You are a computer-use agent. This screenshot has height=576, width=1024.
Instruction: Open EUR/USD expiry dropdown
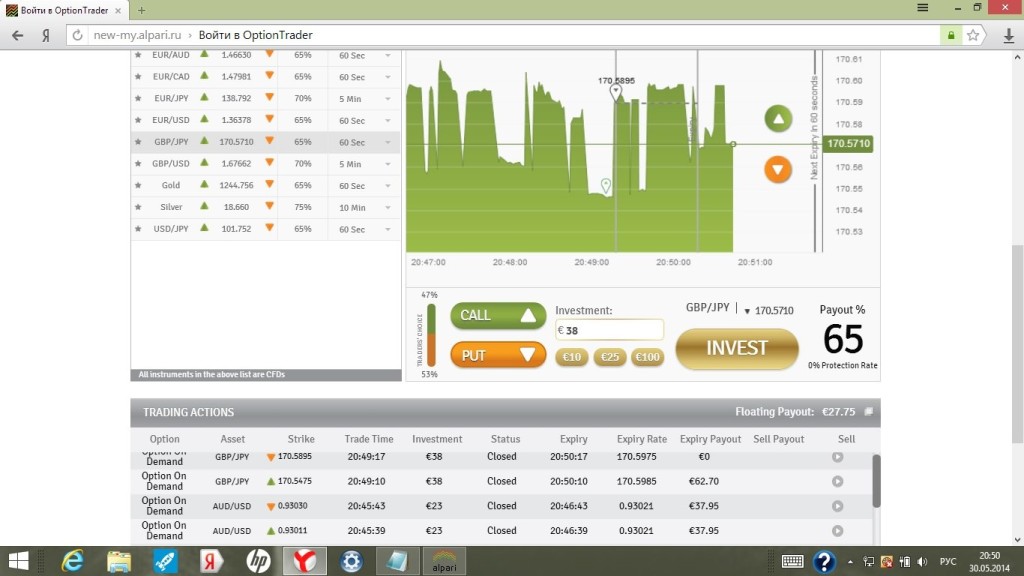tap(387, 121)
